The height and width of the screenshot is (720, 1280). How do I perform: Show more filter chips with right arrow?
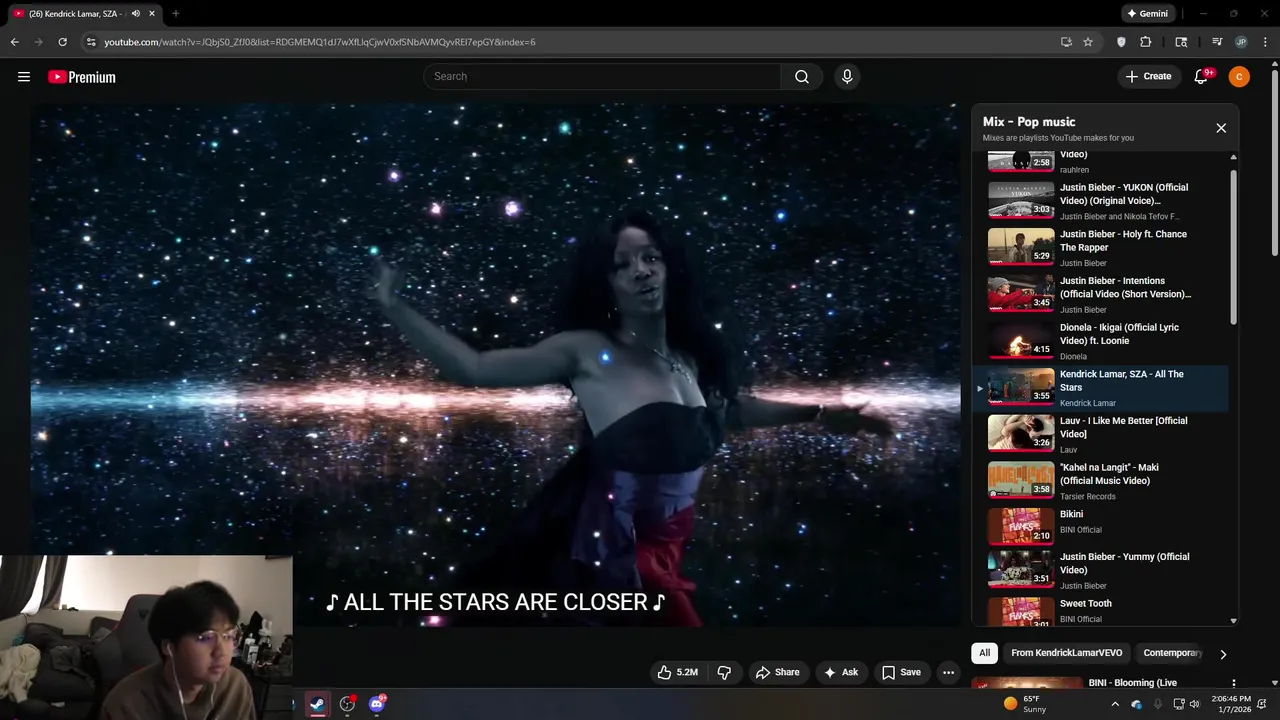(1222, 654)
